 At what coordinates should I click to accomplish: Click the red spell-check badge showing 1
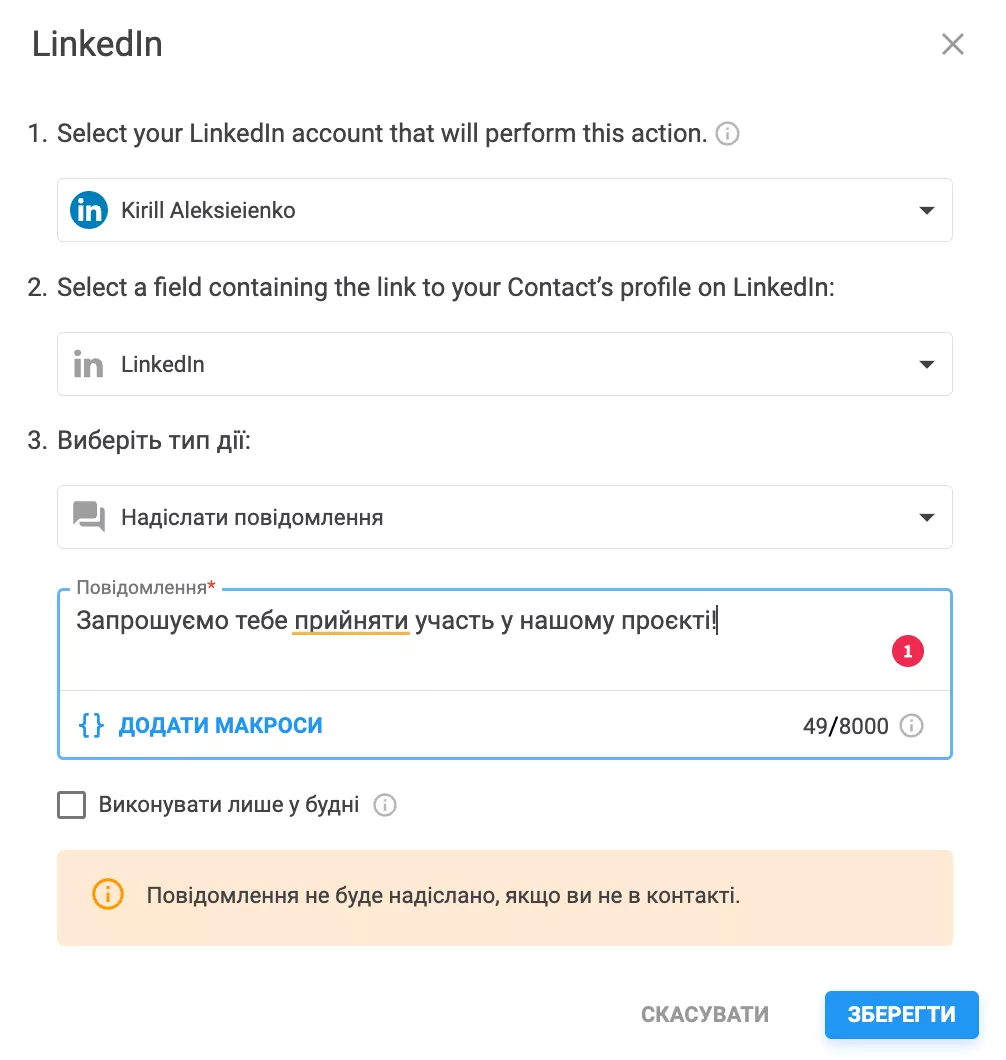(x=907, y=651)
